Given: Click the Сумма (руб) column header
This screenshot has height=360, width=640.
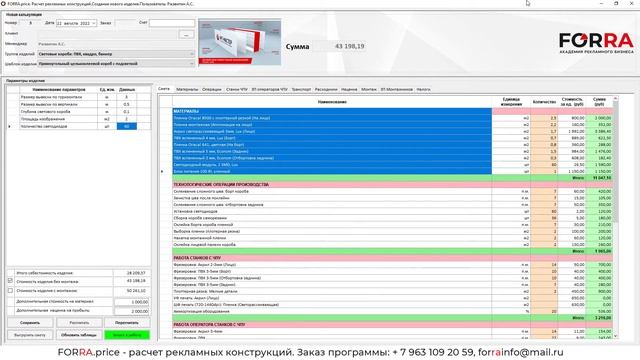Looking at the screenshot, I should (x=599, y=102).
